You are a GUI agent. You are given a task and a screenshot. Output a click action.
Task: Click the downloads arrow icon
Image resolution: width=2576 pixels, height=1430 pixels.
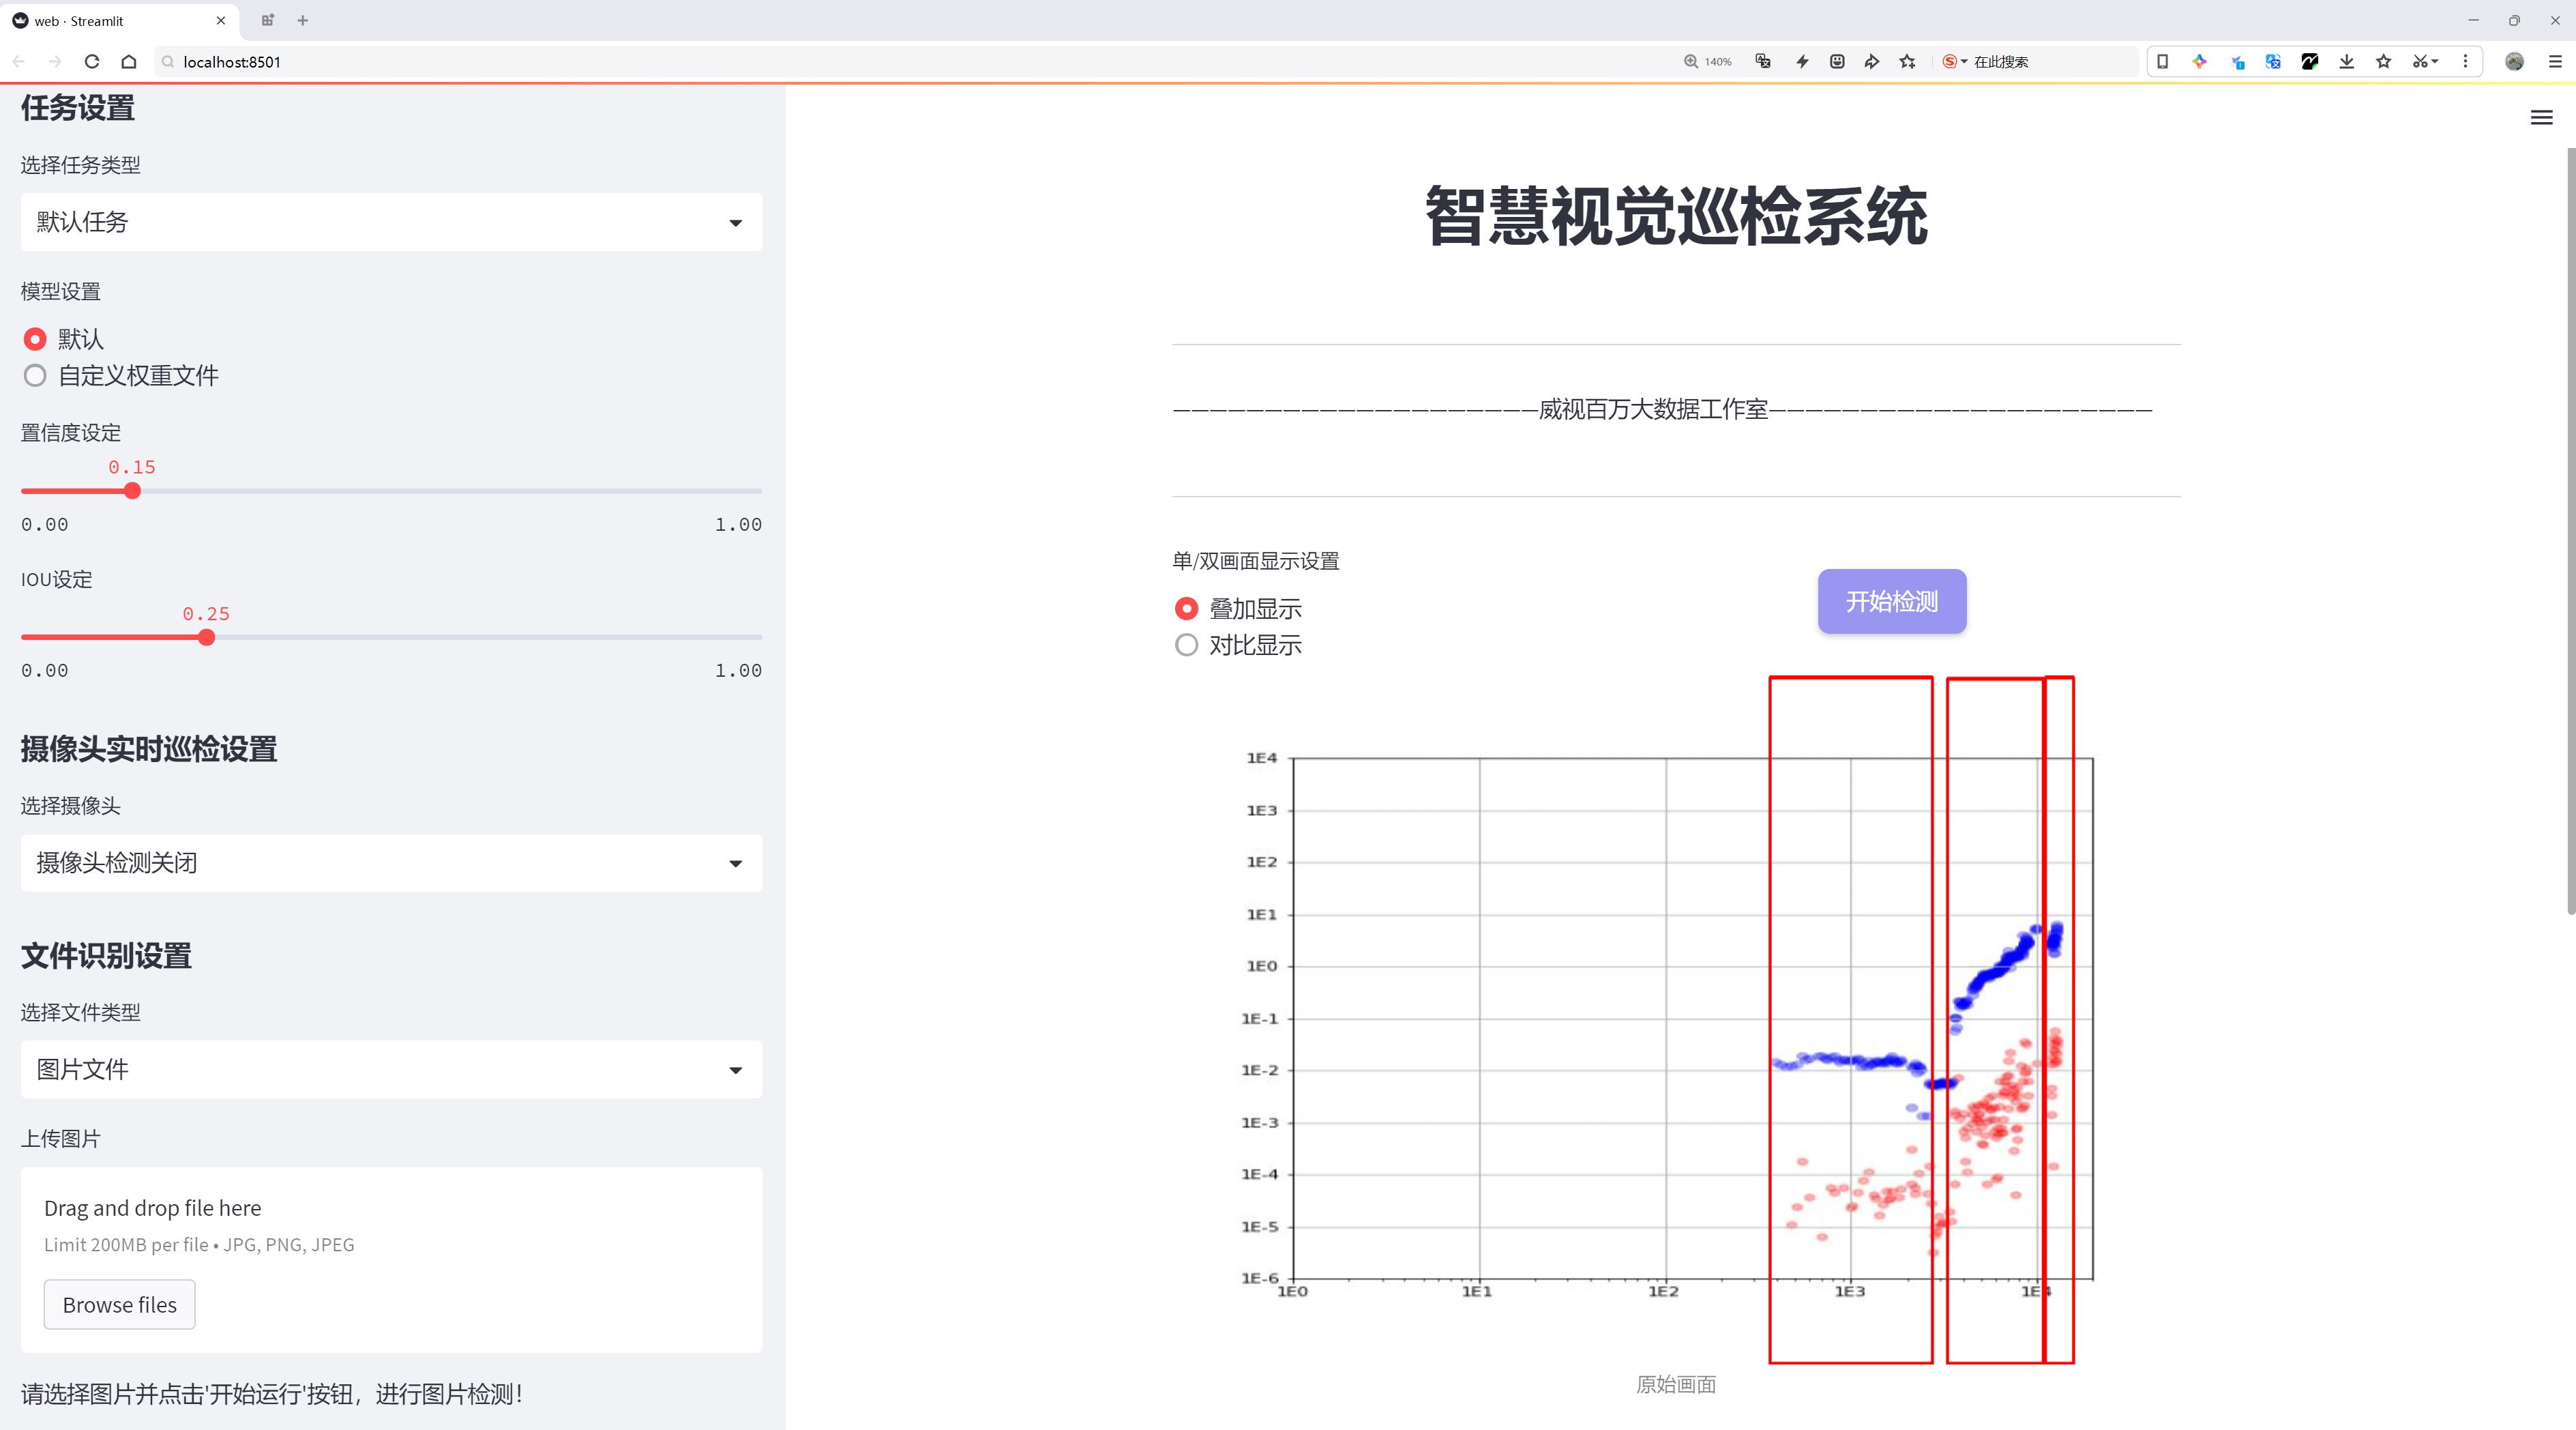click(2346, 62)
